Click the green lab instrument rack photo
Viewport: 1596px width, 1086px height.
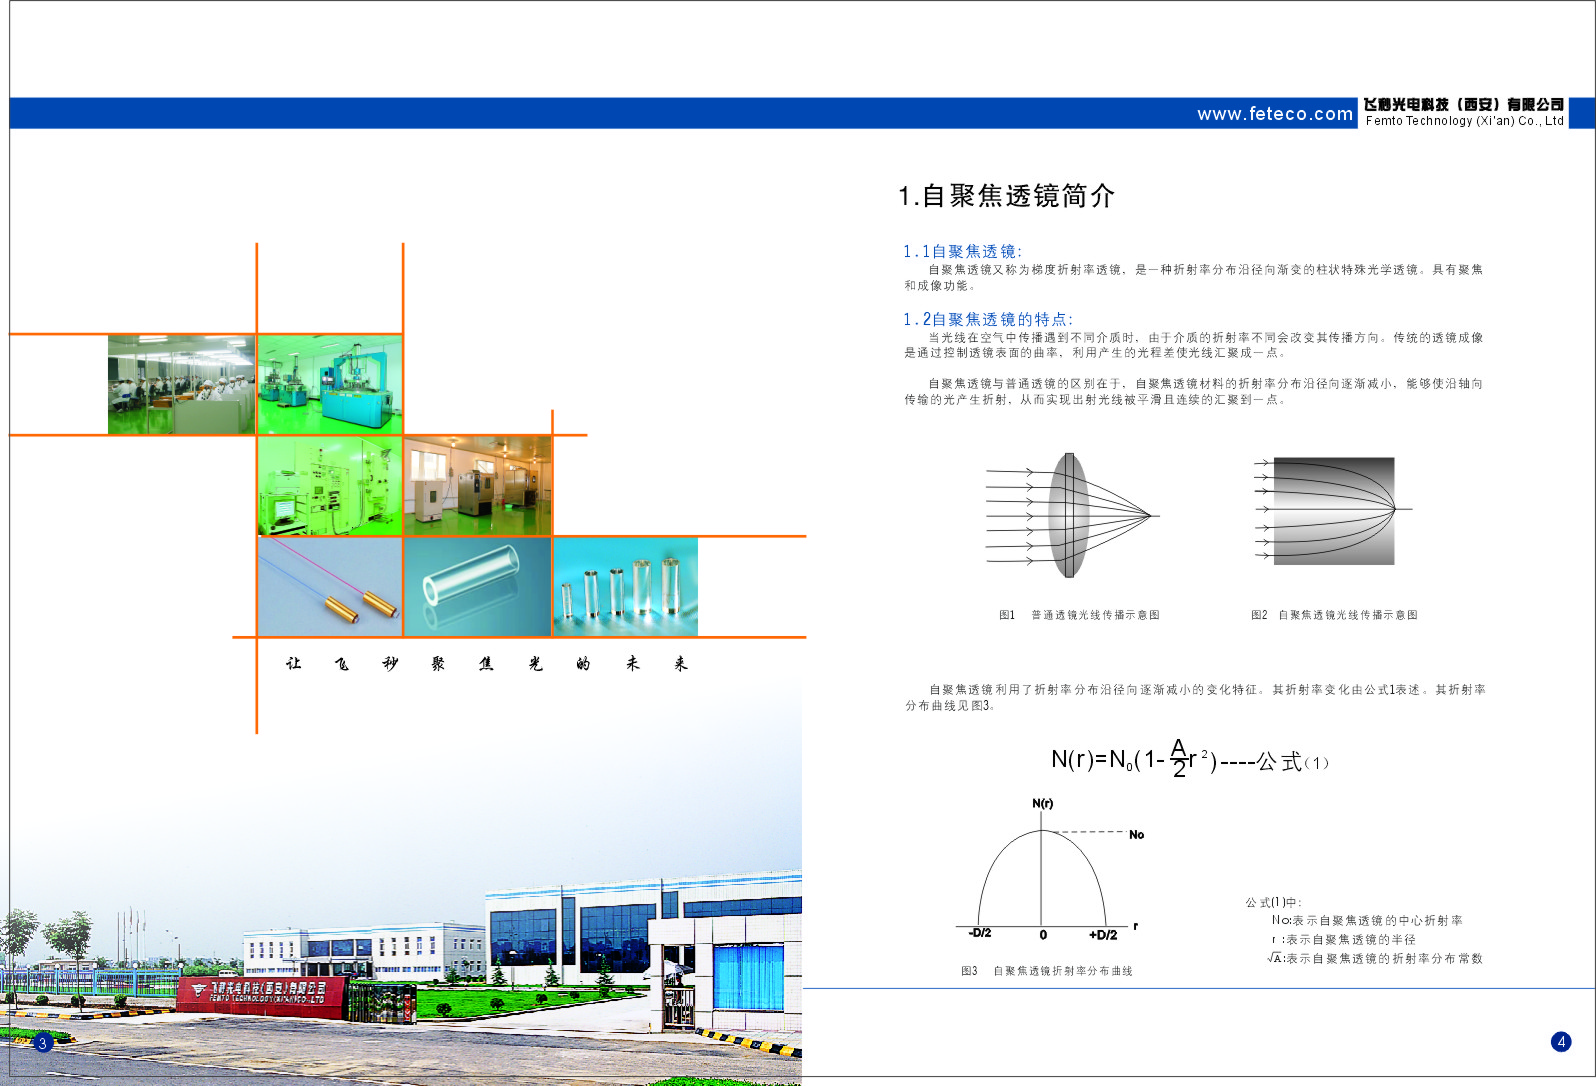[x=330, y=486]
